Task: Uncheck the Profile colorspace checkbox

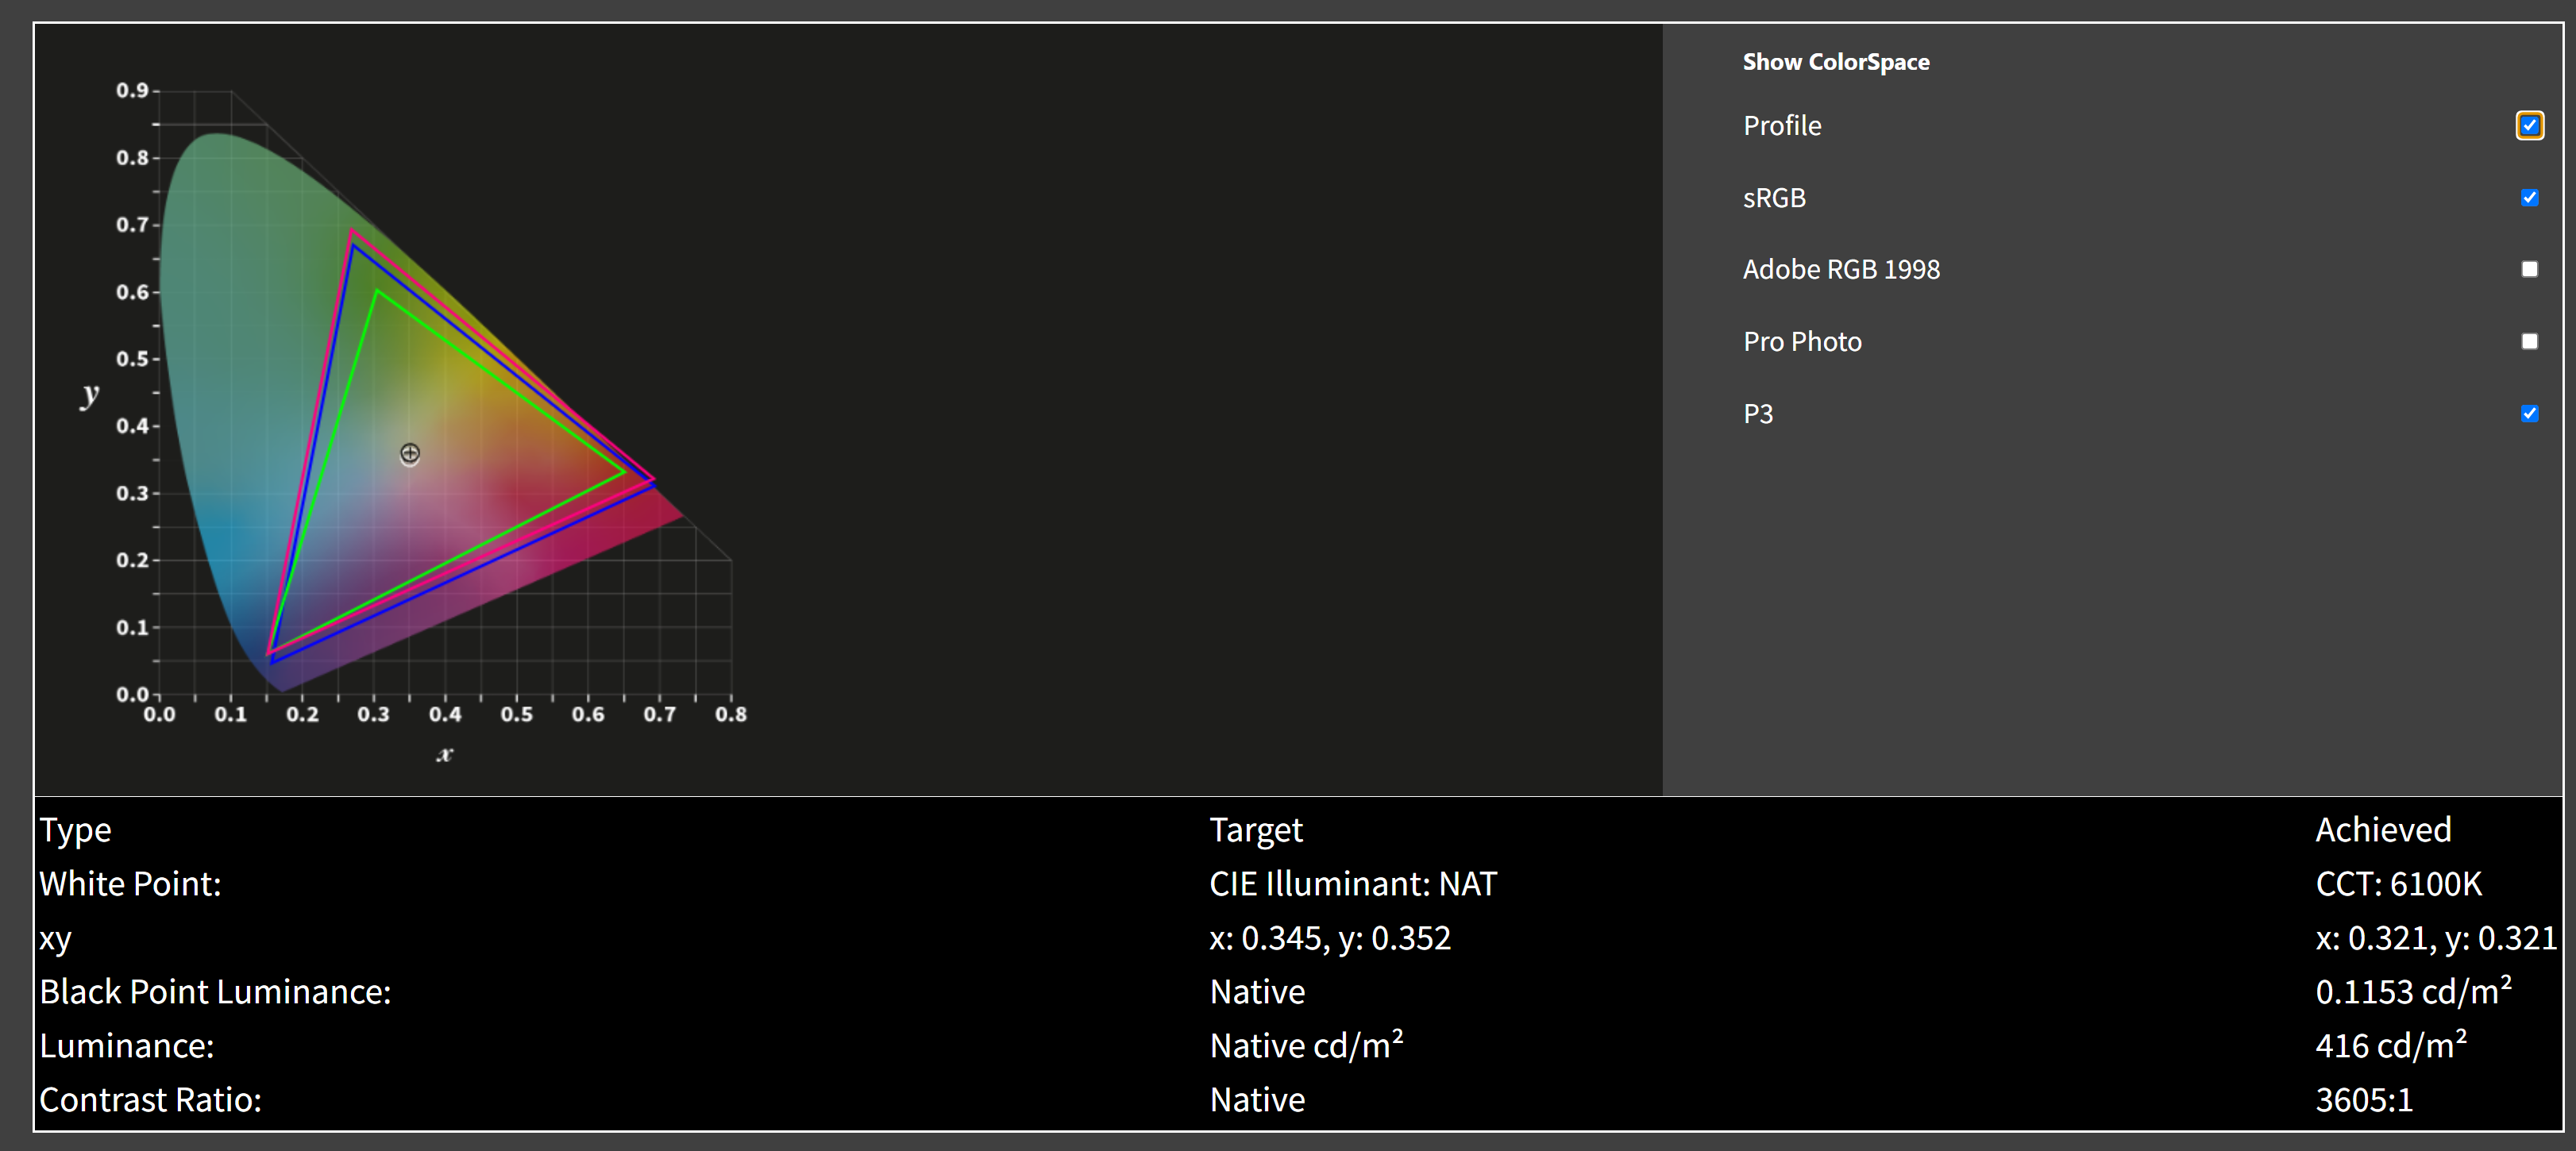Action: (x=2529, y=126)
